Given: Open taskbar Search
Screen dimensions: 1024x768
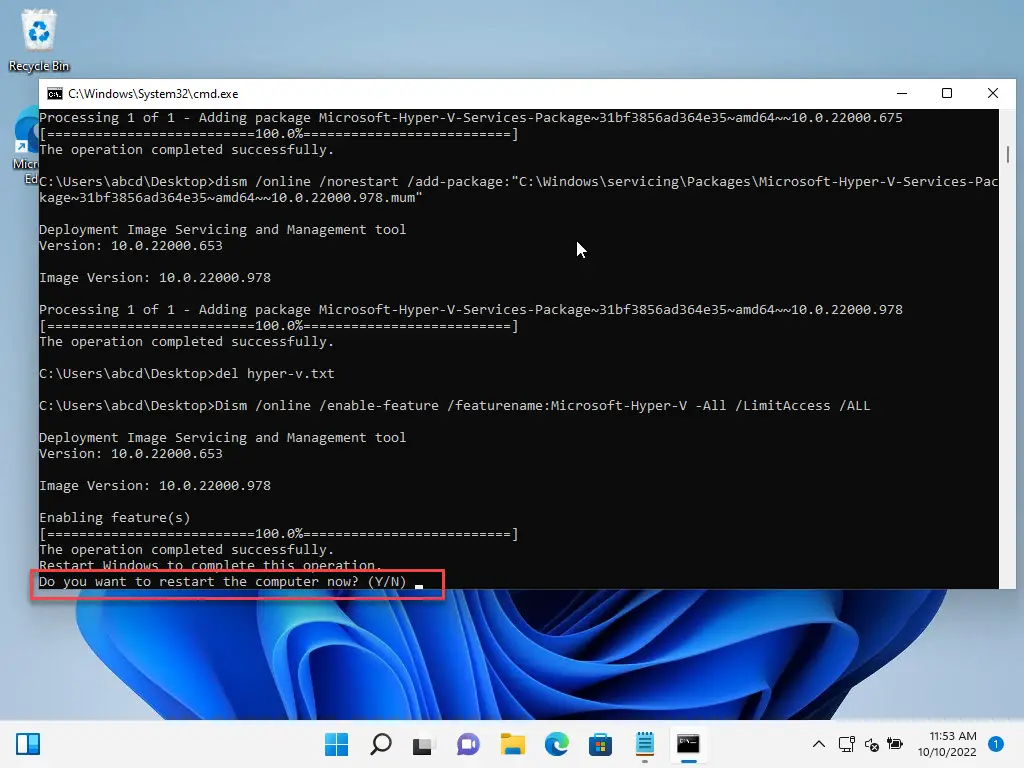Looking at the screenshot, I should coord(381,744).
